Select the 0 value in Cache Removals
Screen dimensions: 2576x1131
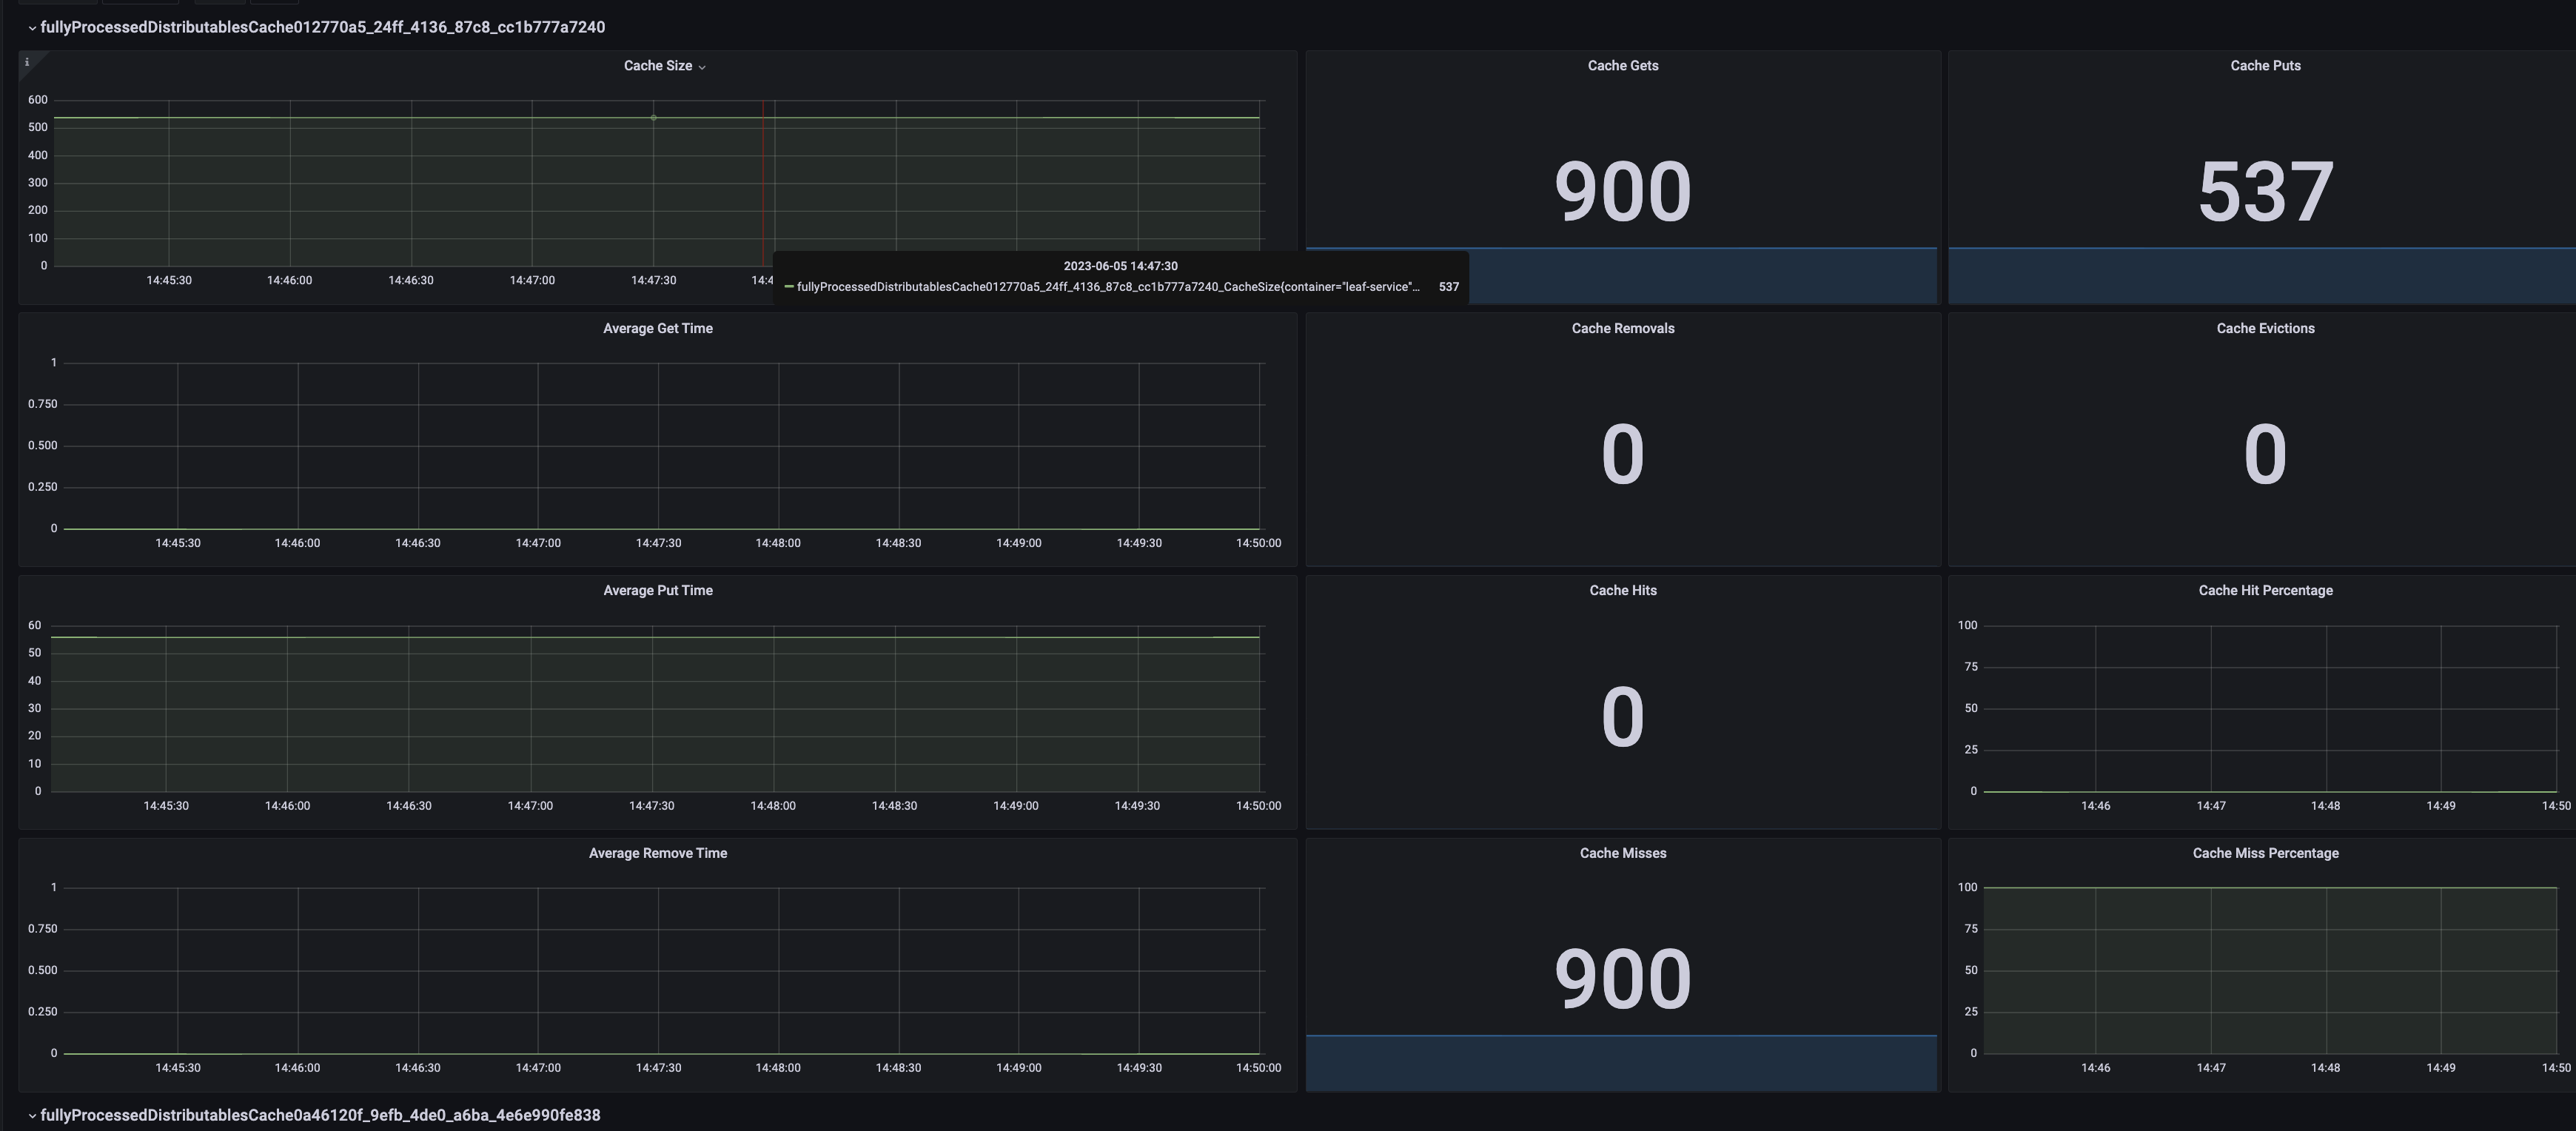pyautogui.click(x=1622, y=455)
